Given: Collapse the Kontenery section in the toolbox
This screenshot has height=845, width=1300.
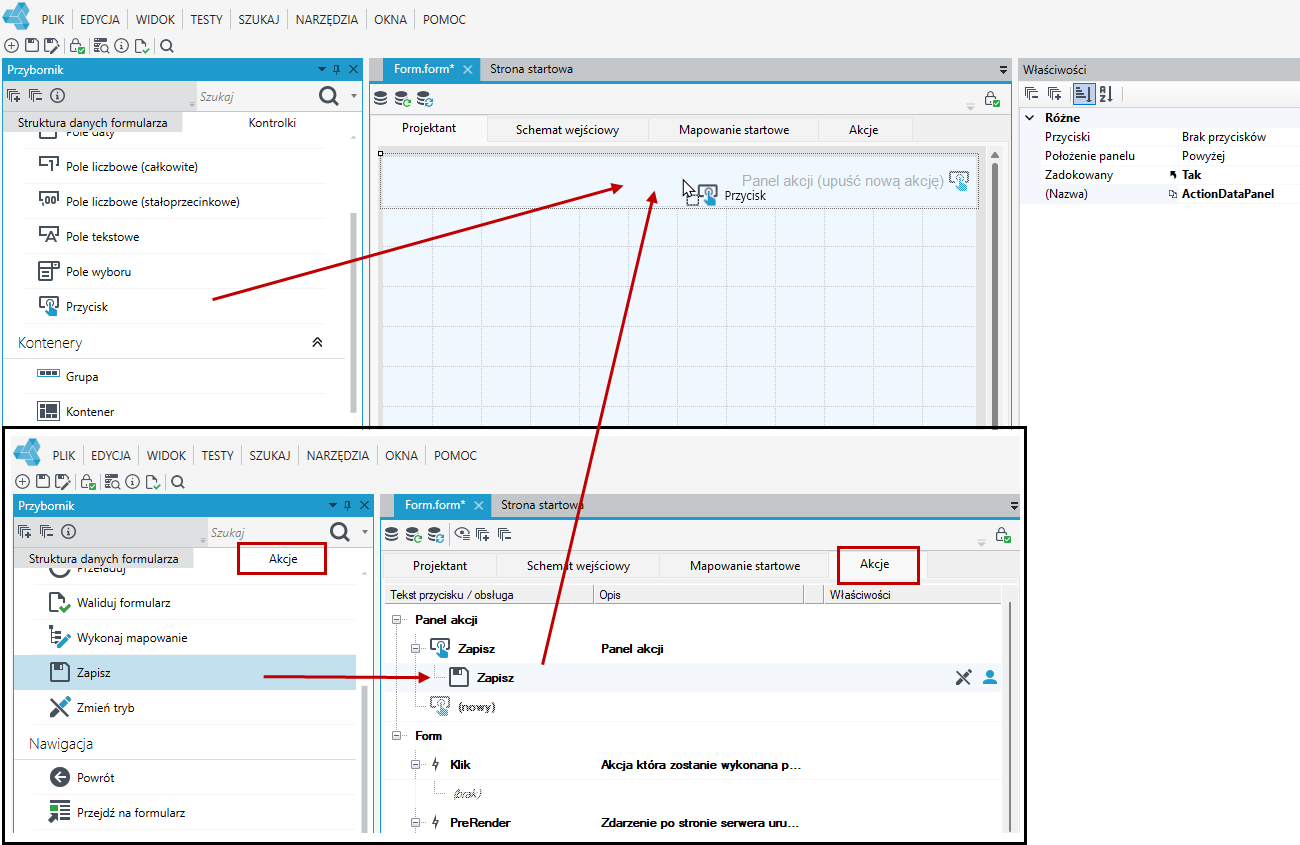Looking at the screenshot, I should 317,342.
